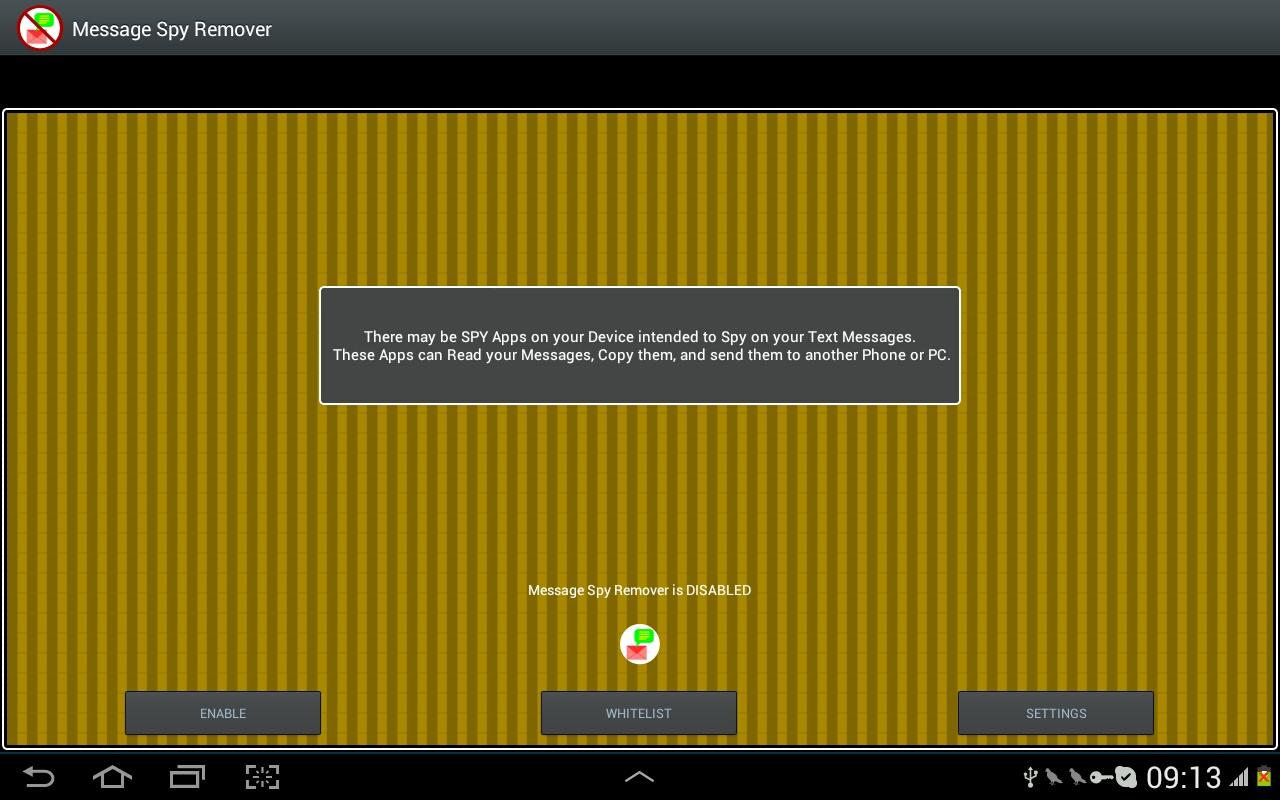This screenshot has height=800, width=1280.
Task: Tap the Skype checkmark notification icon
Action: [1126, 777]
